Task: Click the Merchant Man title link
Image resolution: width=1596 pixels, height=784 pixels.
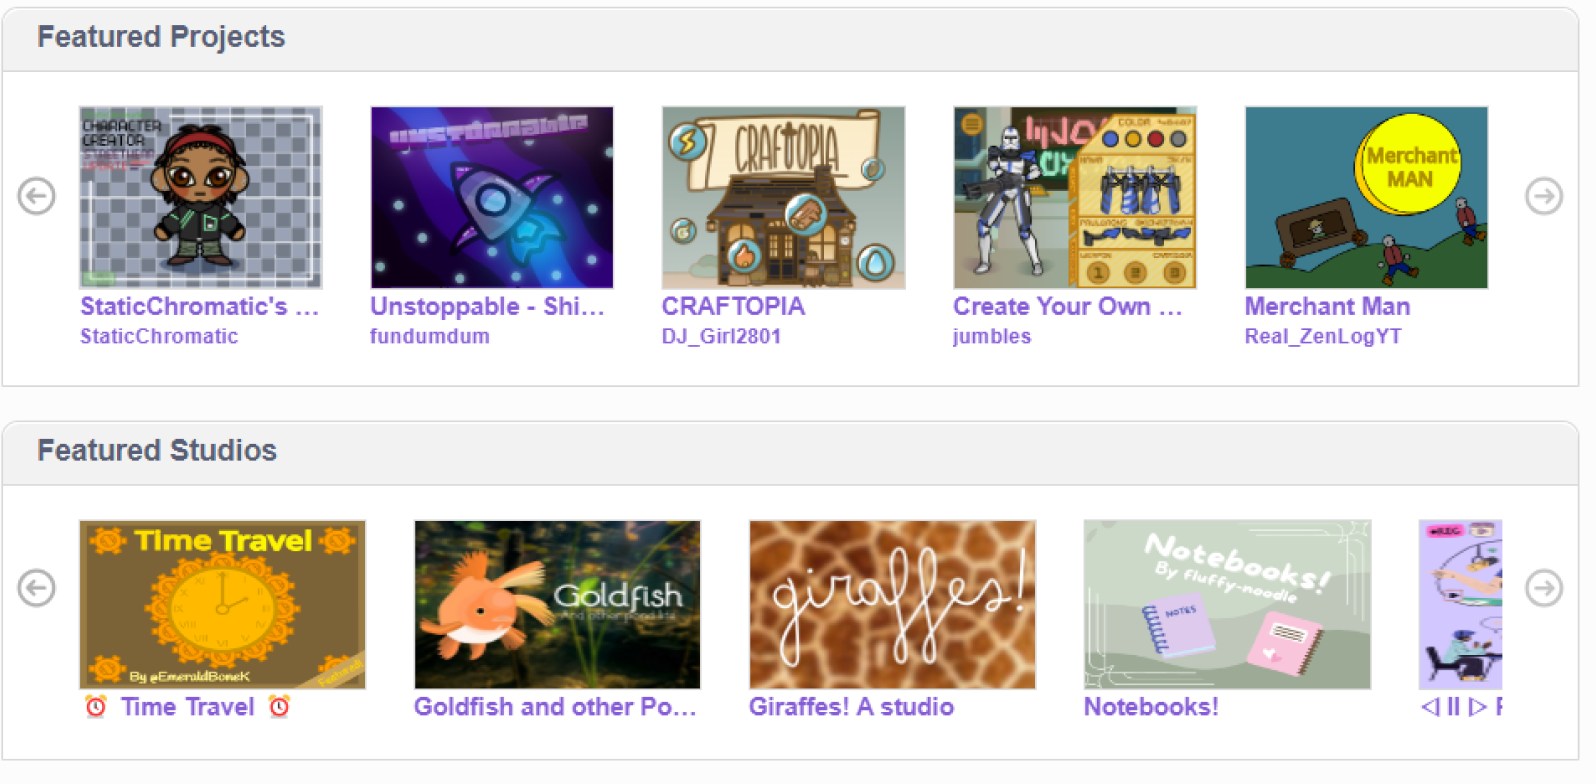Action: tap(1327, 306)
